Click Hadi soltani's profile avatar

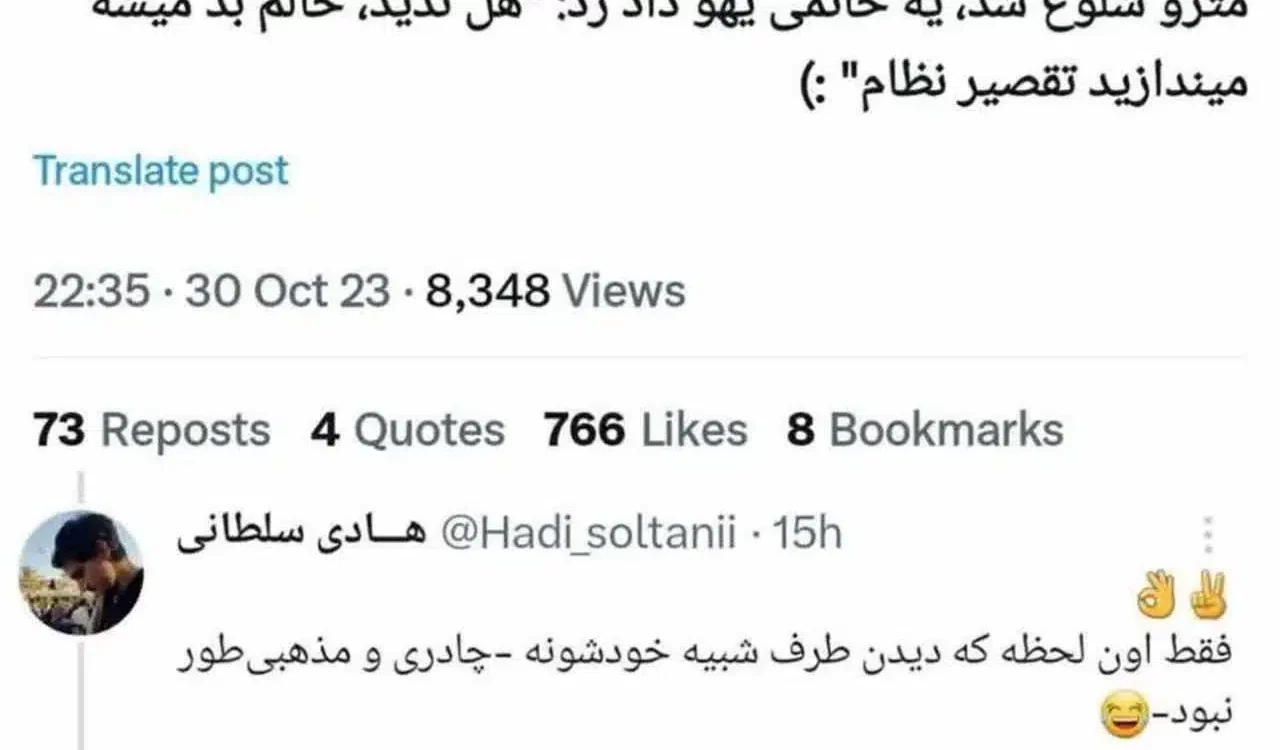click(x=81, y=573)
